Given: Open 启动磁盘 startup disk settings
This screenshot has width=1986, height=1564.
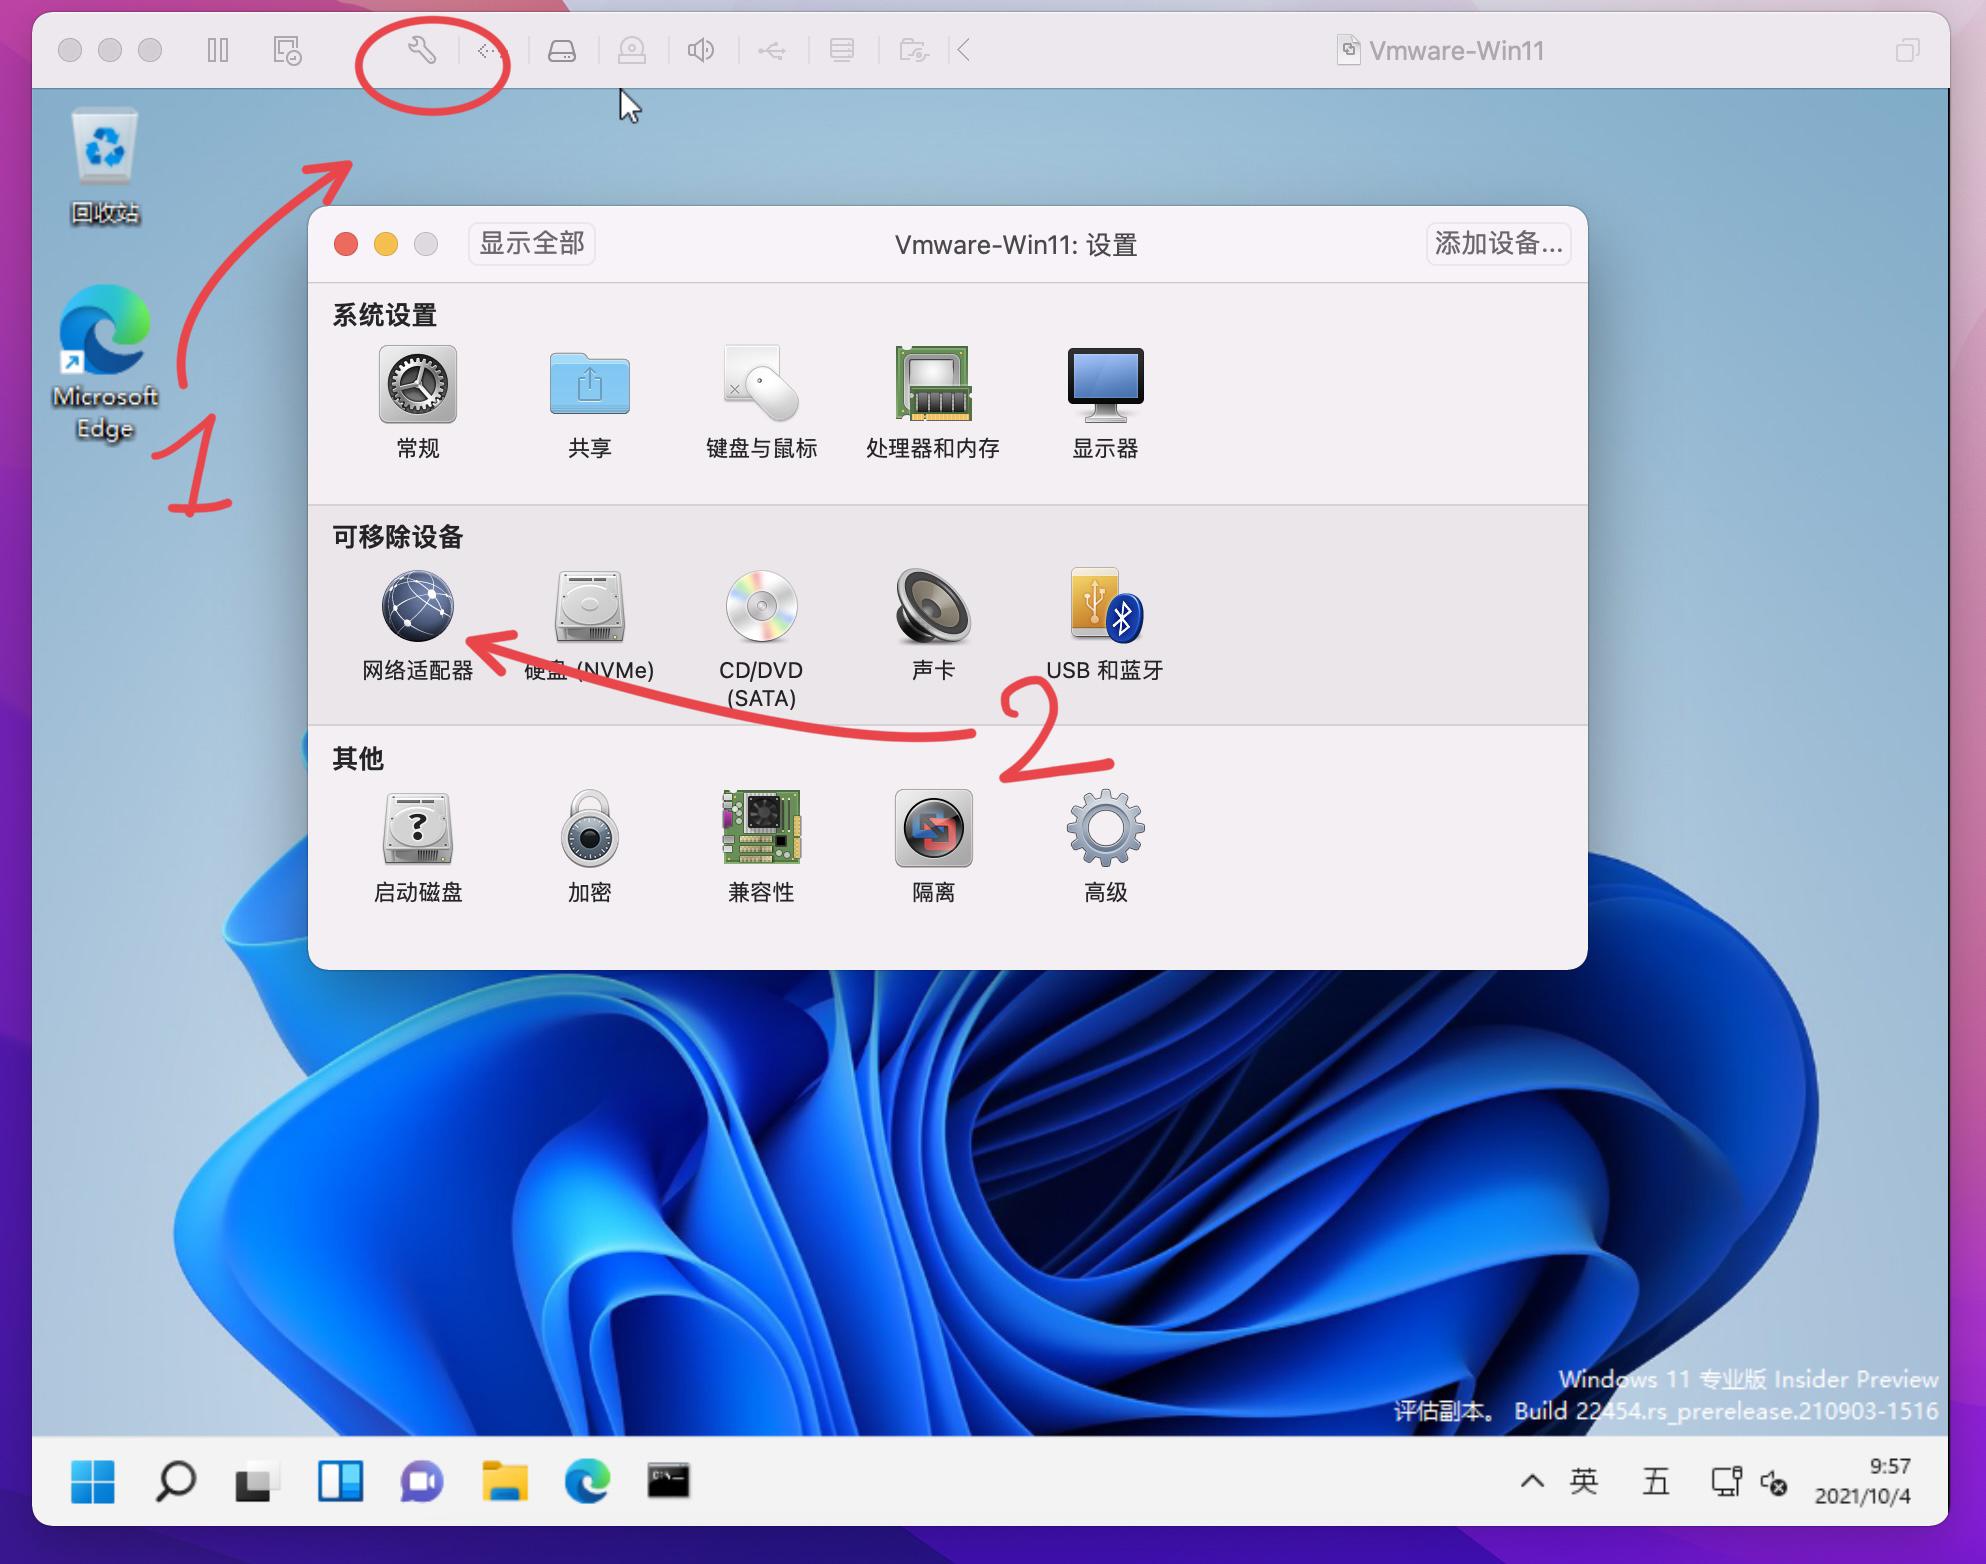Looking at the screenshot, I should (x=417, y=828).
